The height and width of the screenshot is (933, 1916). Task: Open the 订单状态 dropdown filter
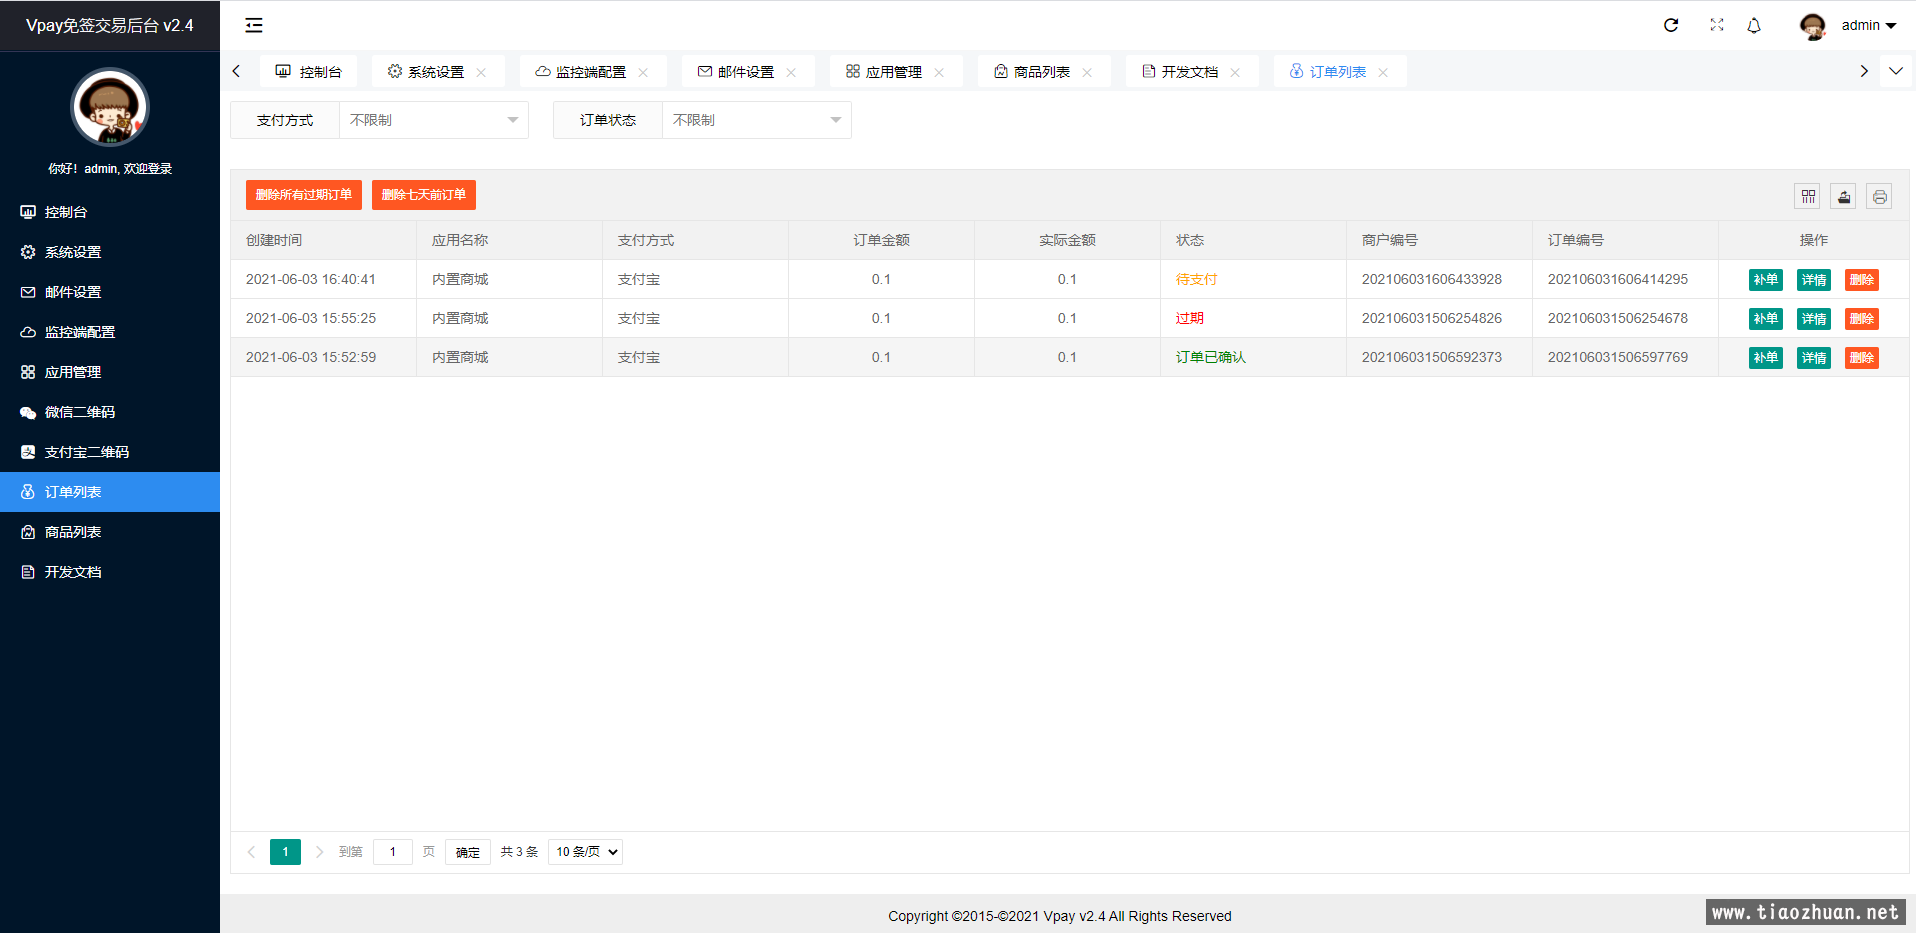pyautogui.click(x=756, y=120)
